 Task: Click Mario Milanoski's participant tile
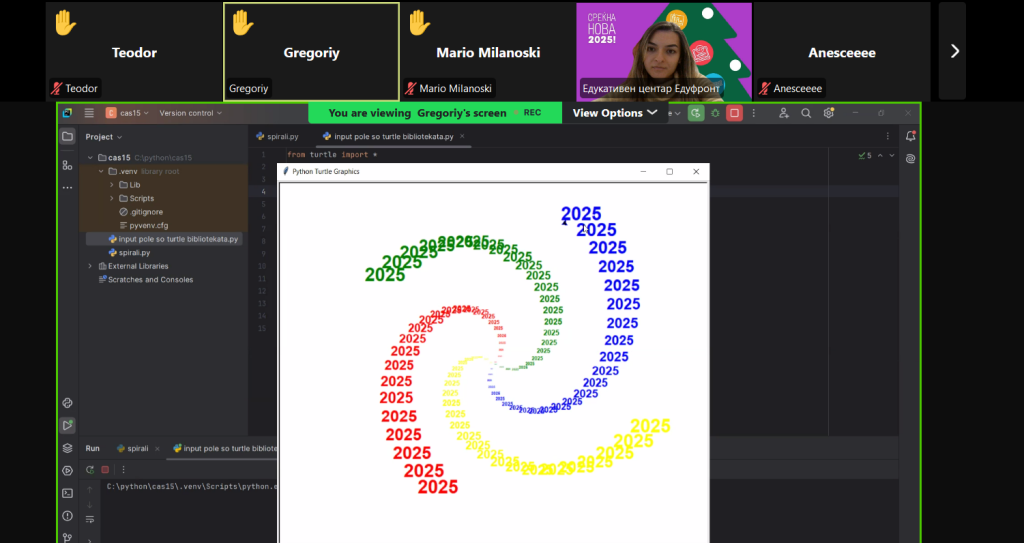tap(488, 52)
